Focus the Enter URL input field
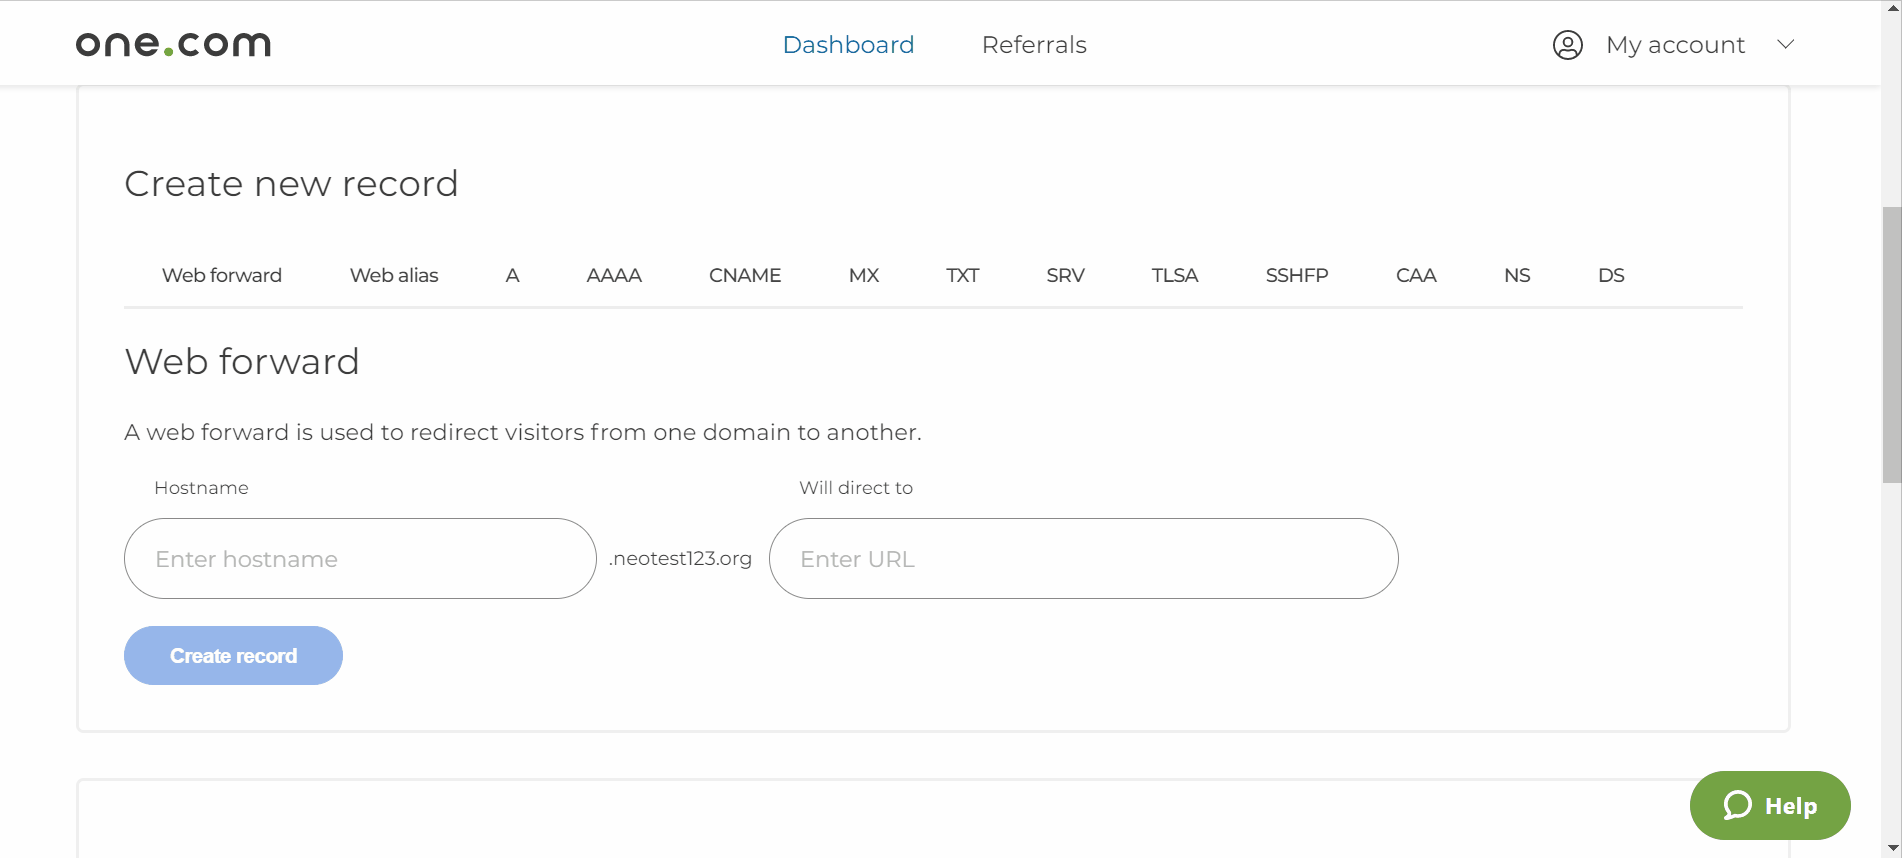 1083,558
